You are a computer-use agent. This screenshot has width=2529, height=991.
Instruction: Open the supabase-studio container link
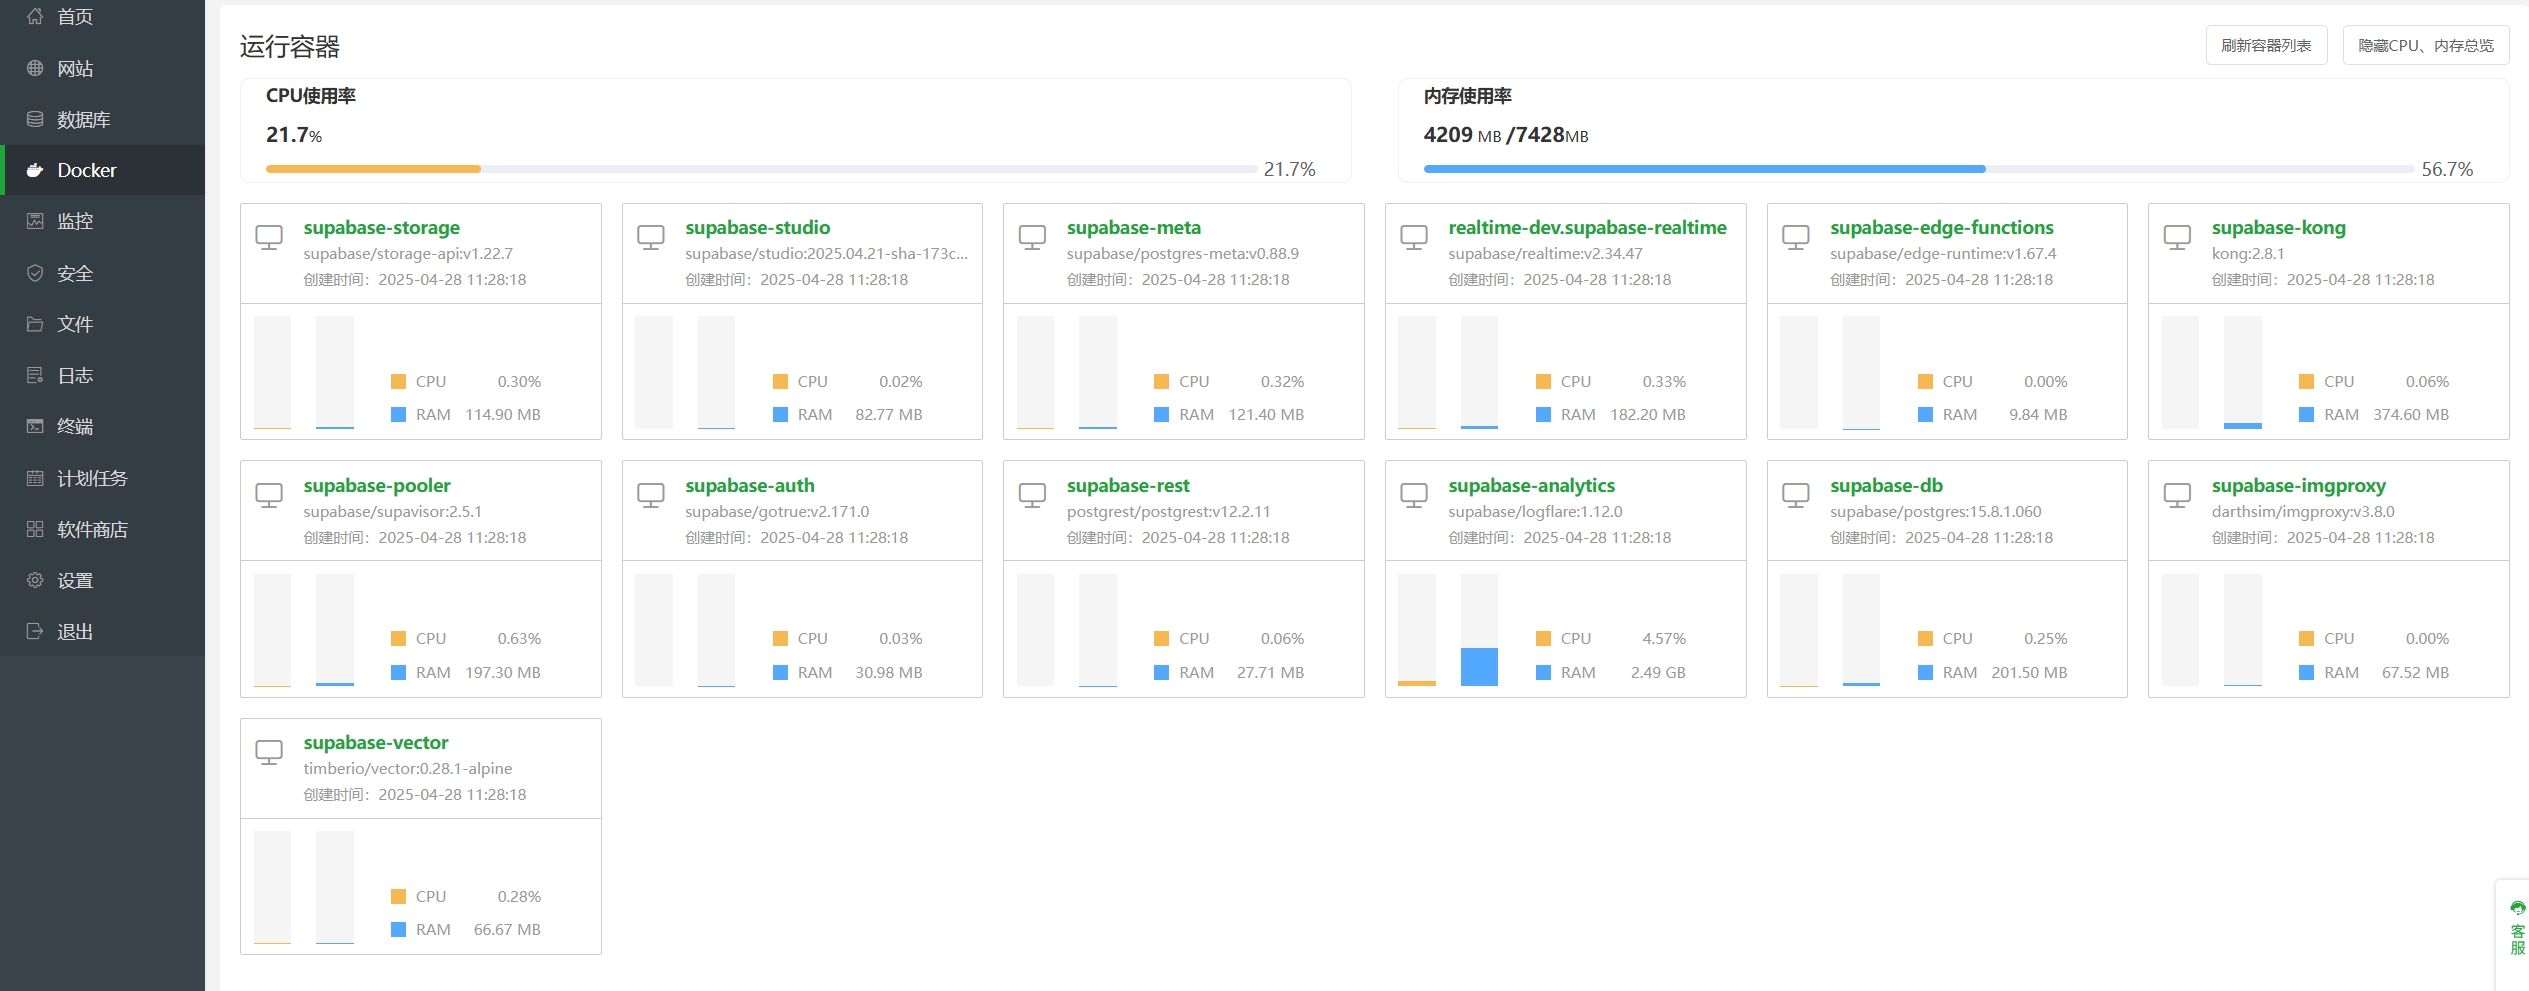coord(757,227)
